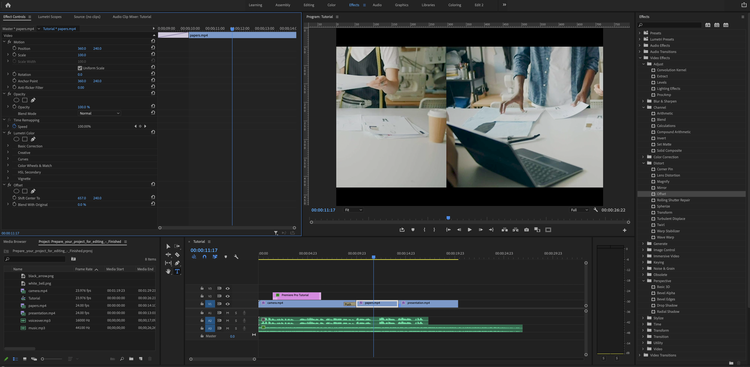Switch Project panel to icon view
Screen dimensions: 750x367
24,359
